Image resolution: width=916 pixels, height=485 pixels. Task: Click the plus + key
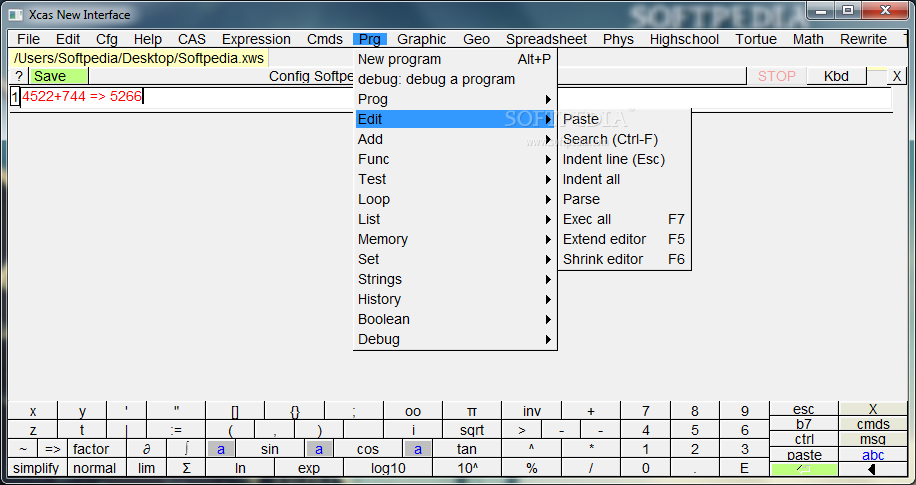point(591,411)
